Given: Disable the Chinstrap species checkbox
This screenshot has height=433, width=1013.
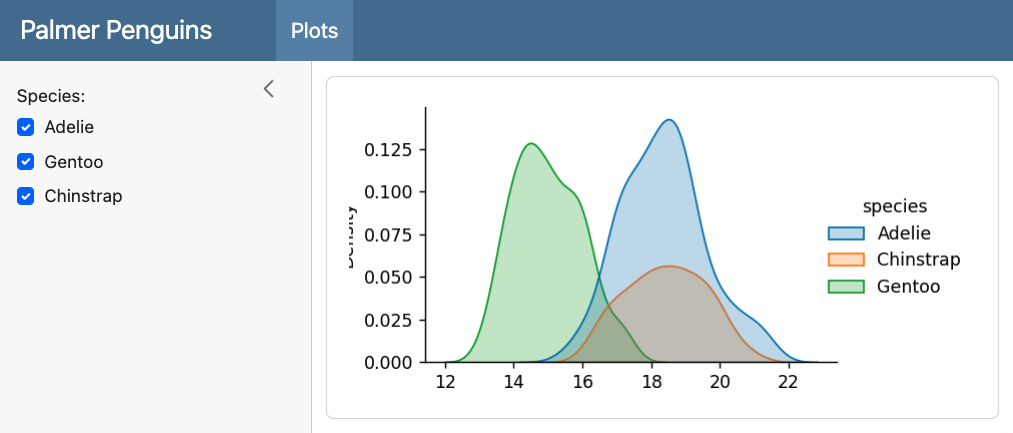Looking at the screenshot, I should pyautogui.click(x=26, y=196).
